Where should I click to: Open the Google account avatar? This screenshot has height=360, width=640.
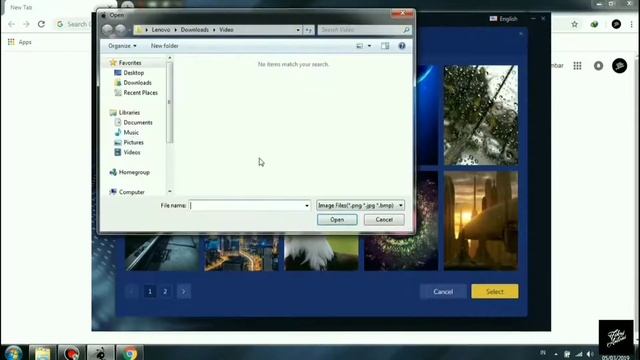pyautogui.click(x=620, y=66)
